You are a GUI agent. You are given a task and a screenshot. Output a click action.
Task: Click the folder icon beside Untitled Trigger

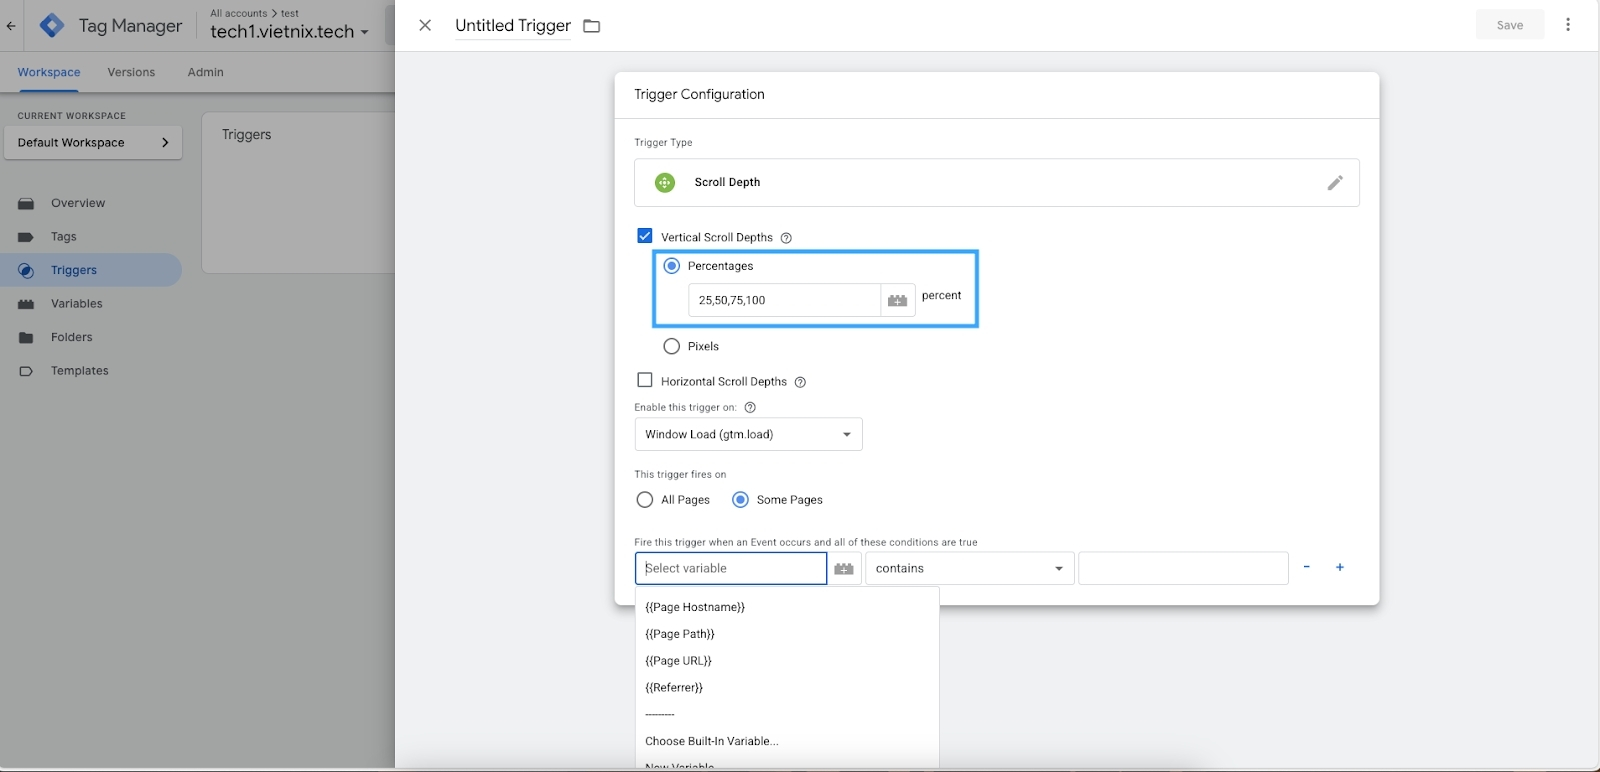coord(592,26)
